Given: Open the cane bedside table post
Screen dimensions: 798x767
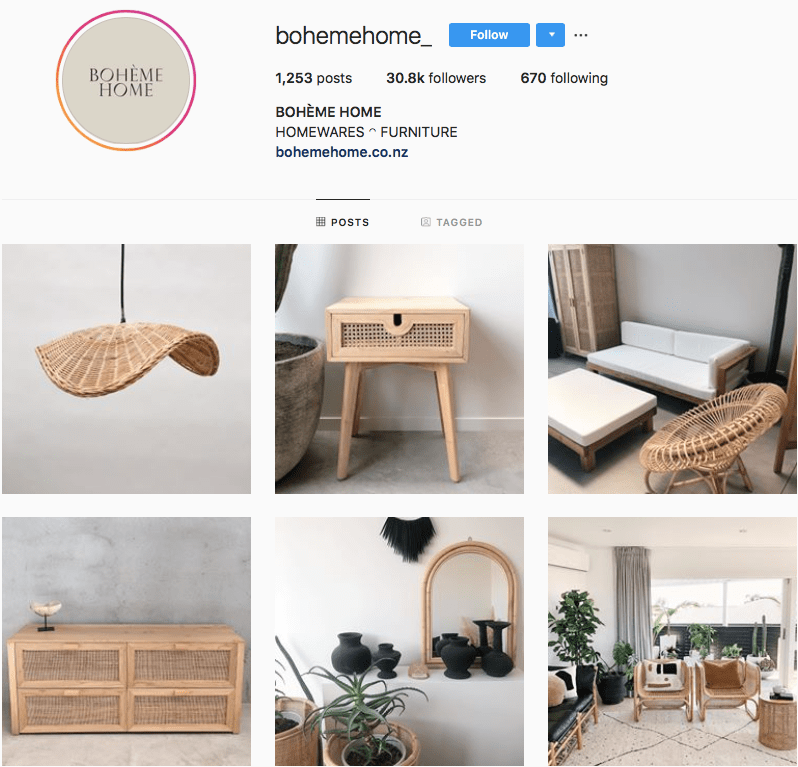Looking at the screenshot, I should pos(400,369).
